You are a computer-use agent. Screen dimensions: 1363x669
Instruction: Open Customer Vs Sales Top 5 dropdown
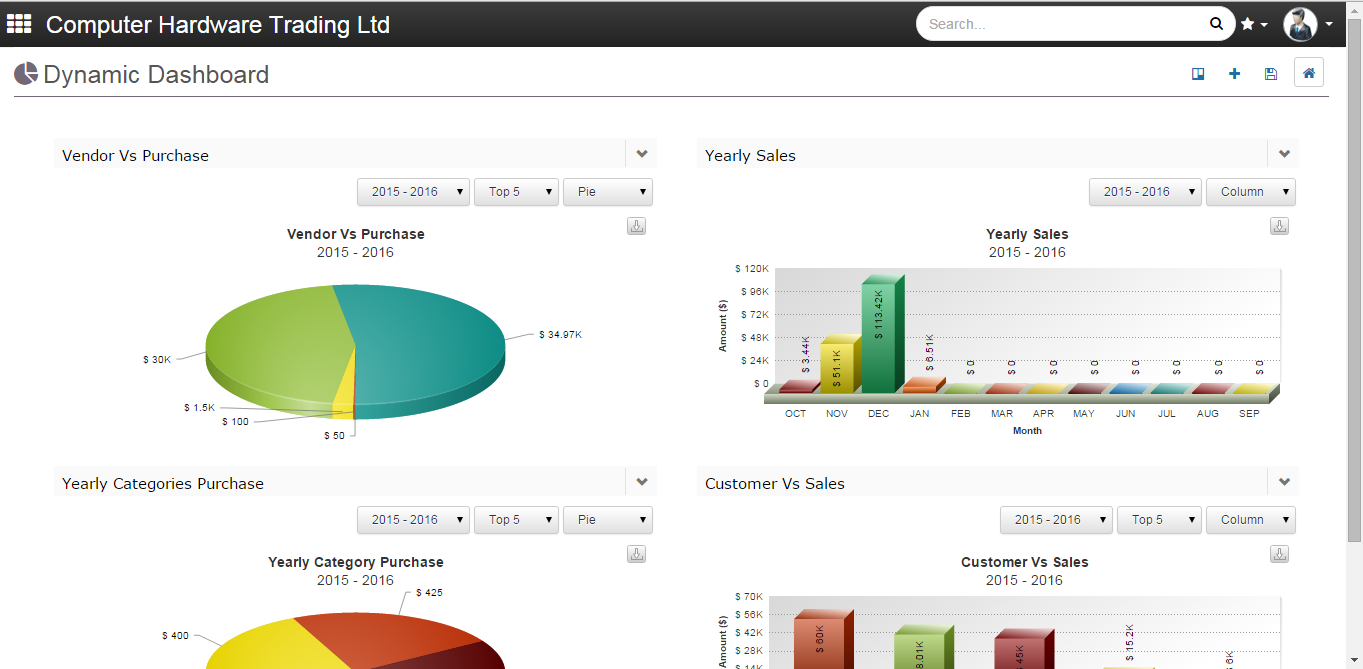tap(1159, 520)
